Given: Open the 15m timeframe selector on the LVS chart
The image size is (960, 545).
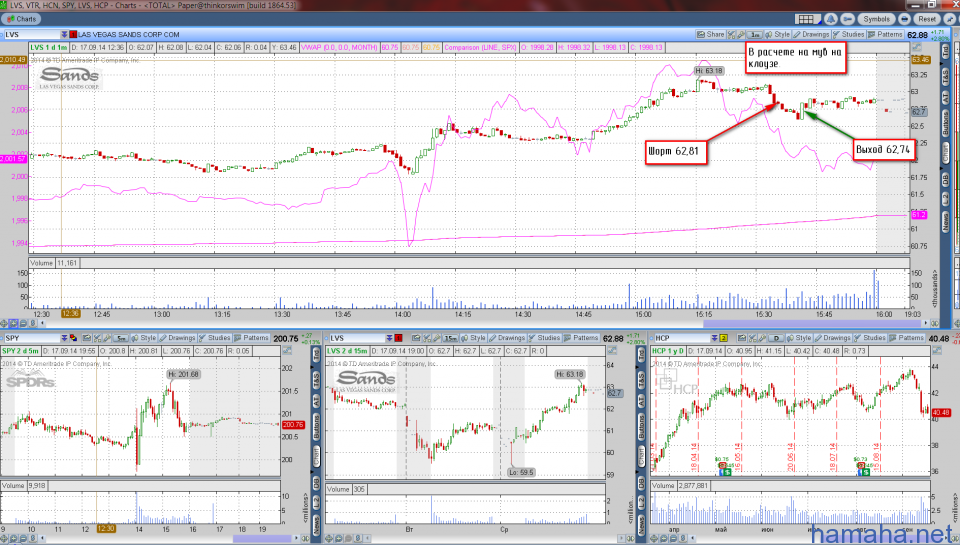Looking at the screenshot, I should (451, 339).
